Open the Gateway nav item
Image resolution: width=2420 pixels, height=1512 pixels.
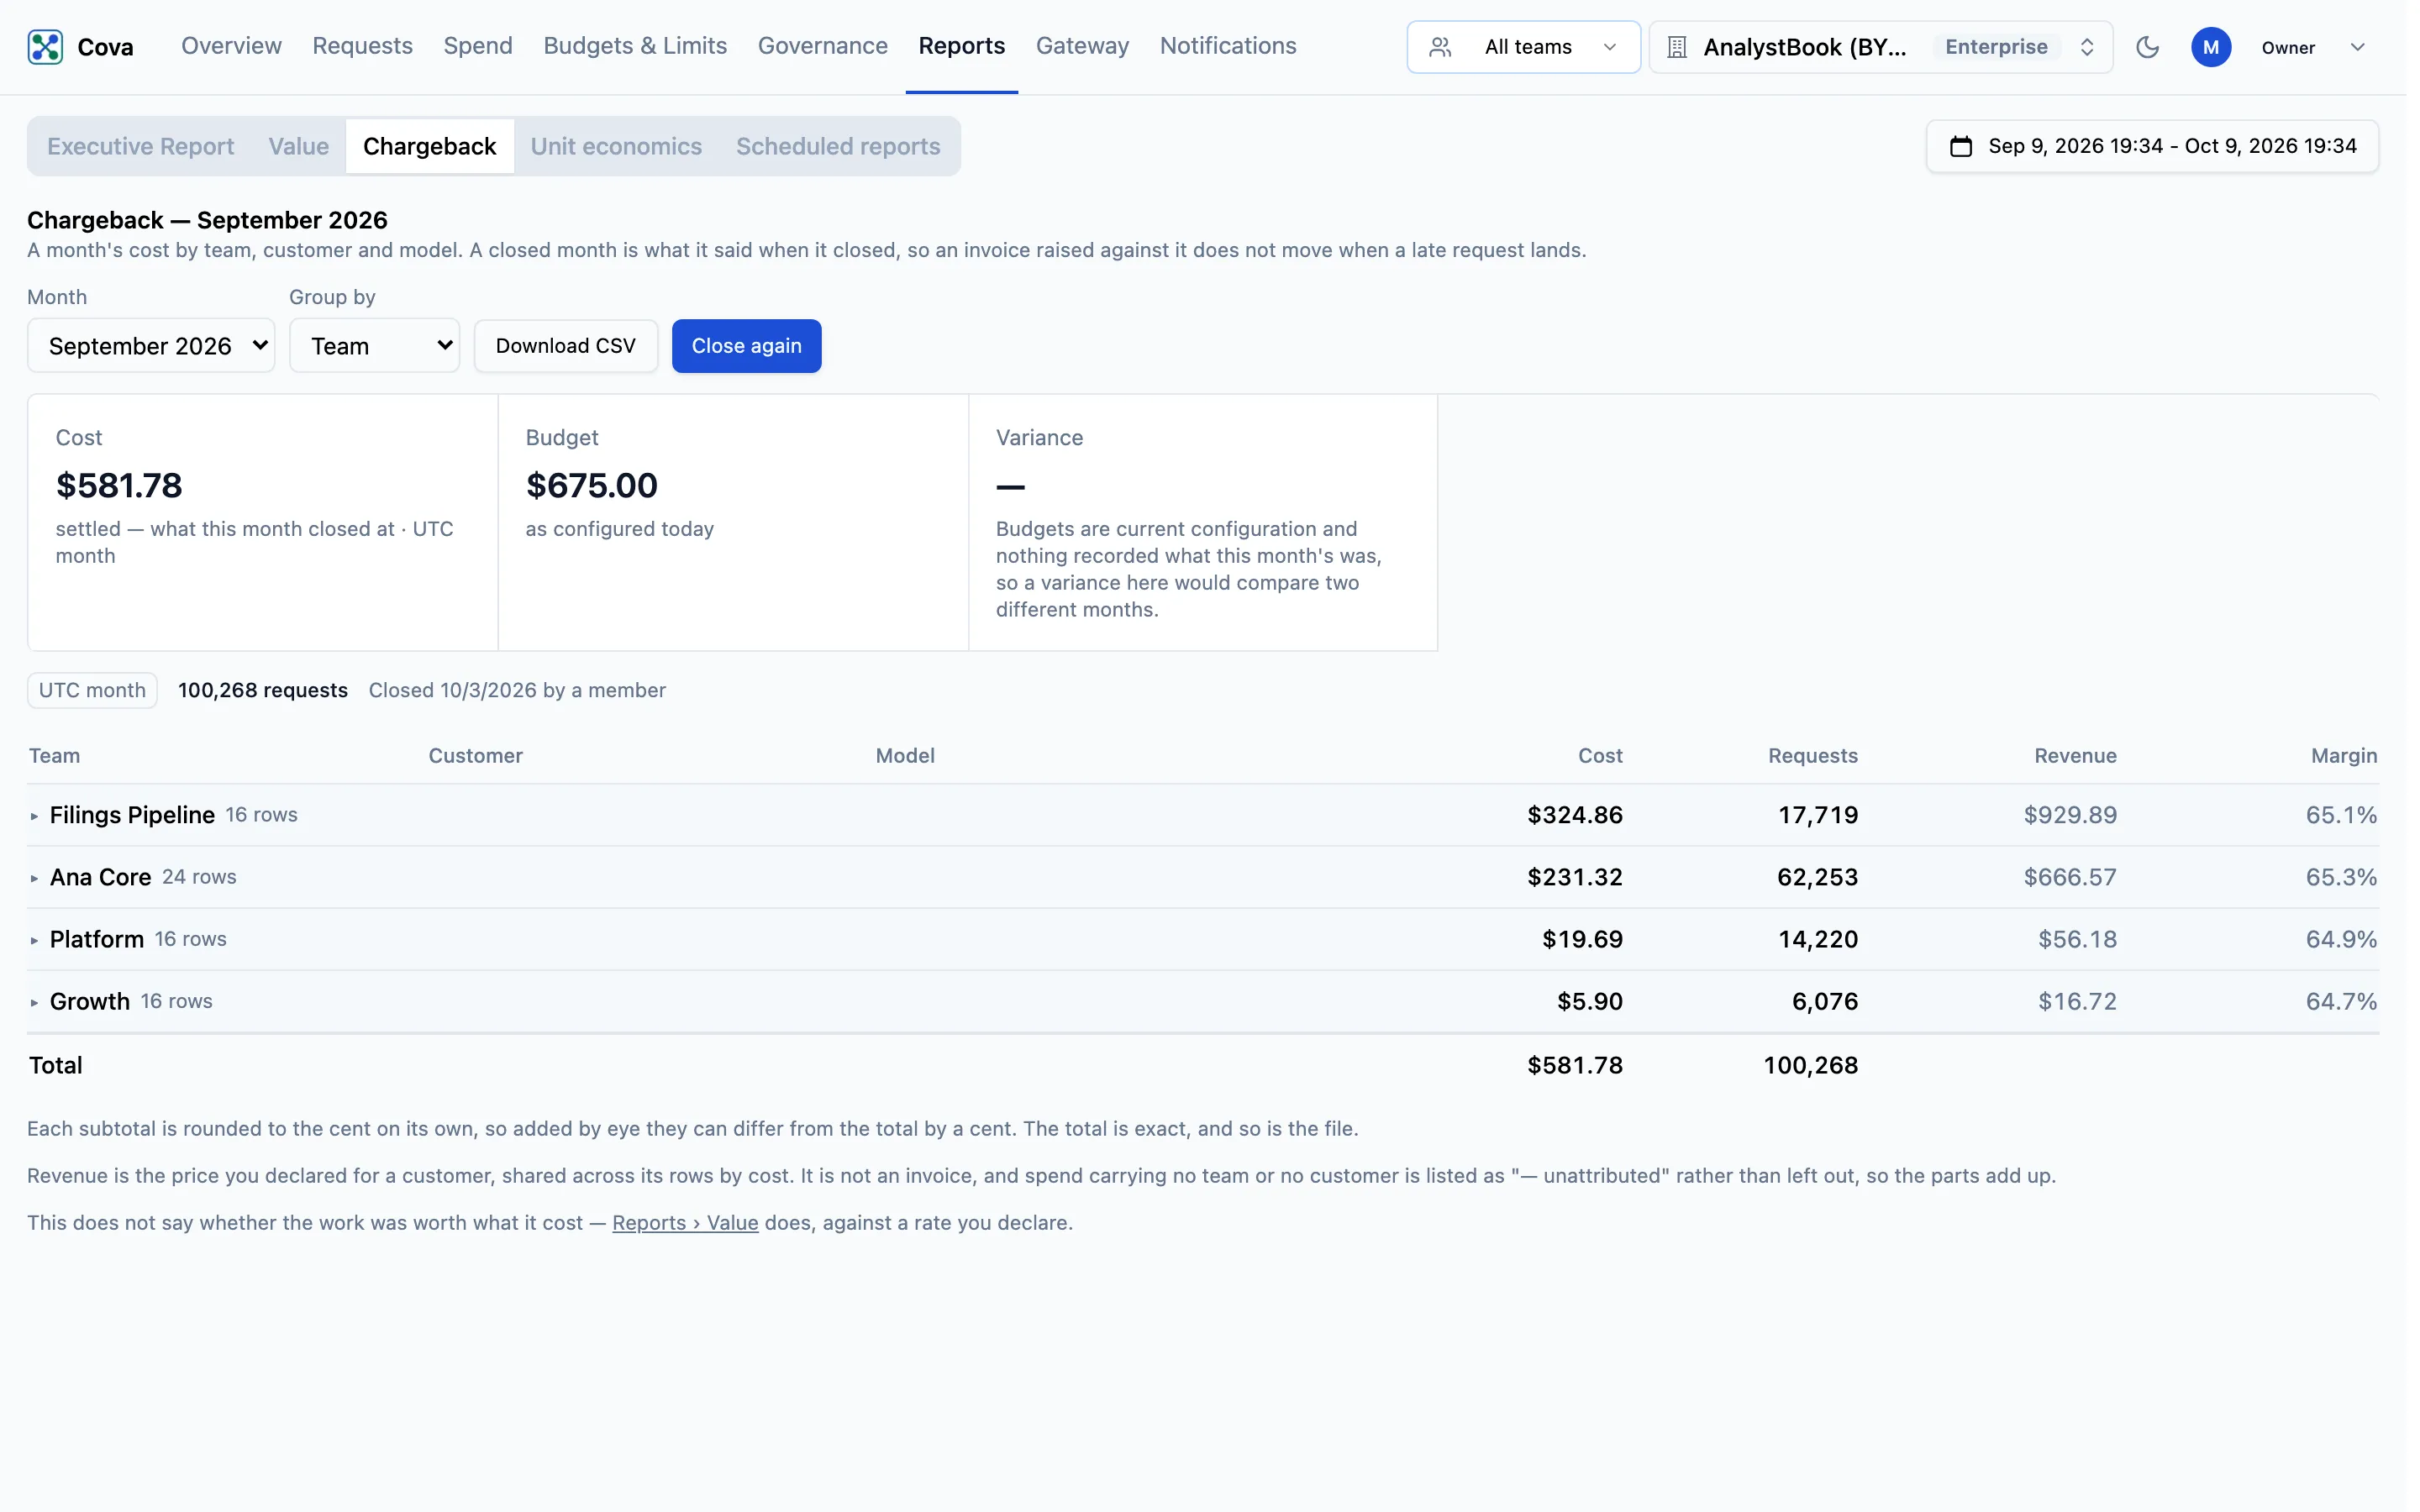tap(1082, 46)
